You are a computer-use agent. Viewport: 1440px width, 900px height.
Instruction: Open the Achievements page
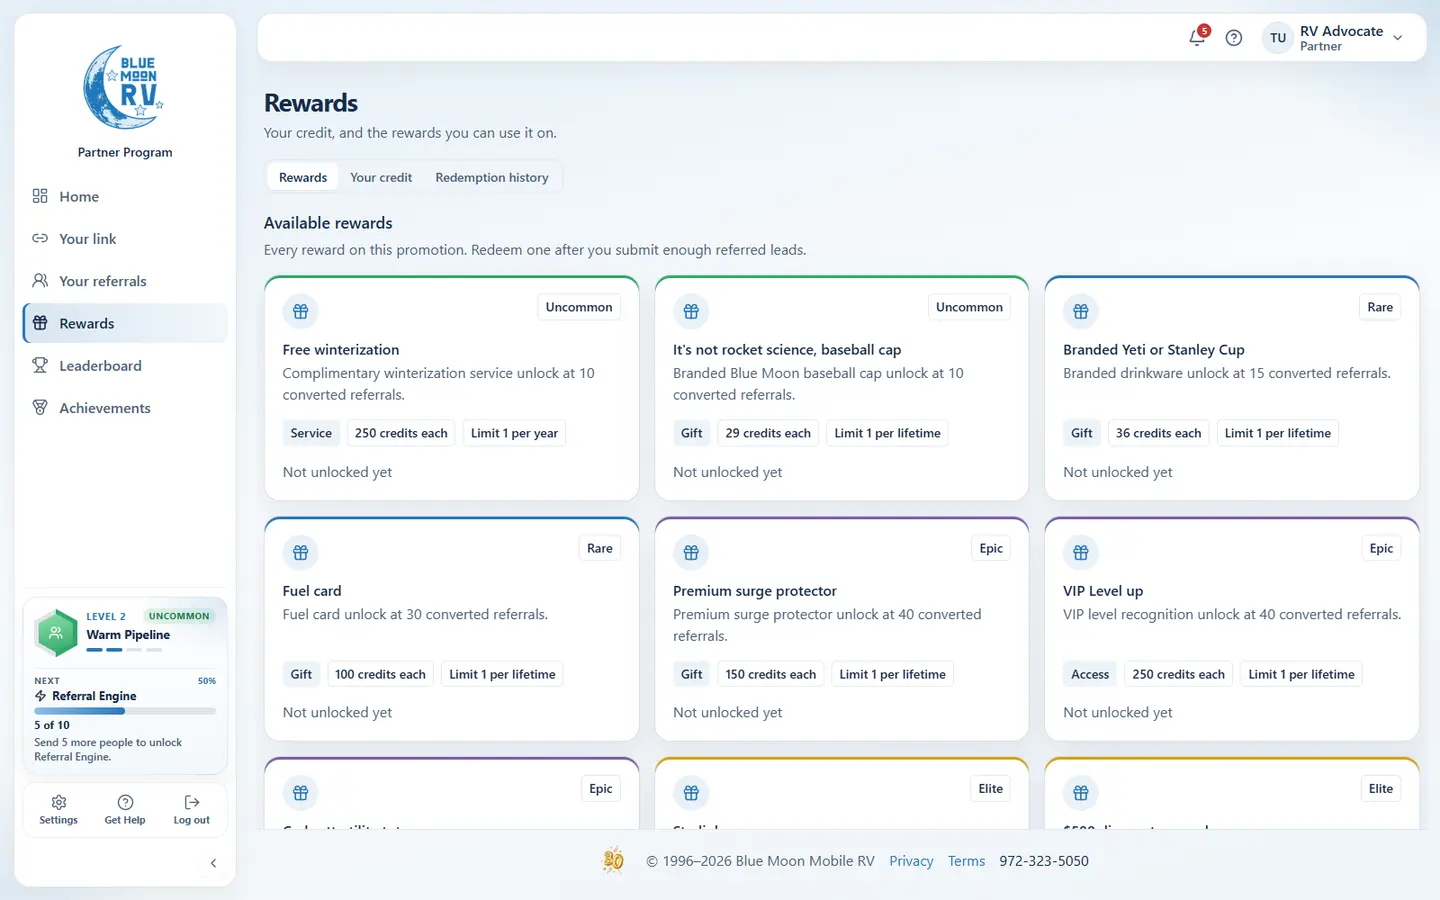pos(125,408)
